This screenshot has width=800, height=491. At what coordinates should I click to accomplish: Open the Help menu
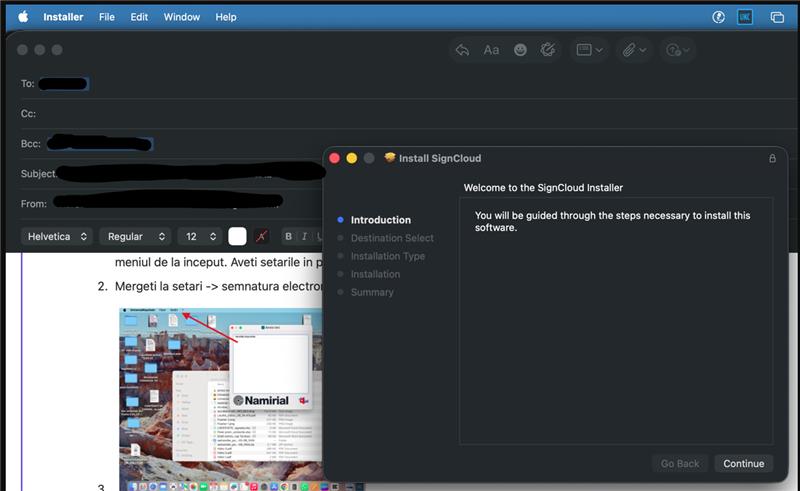226,17
